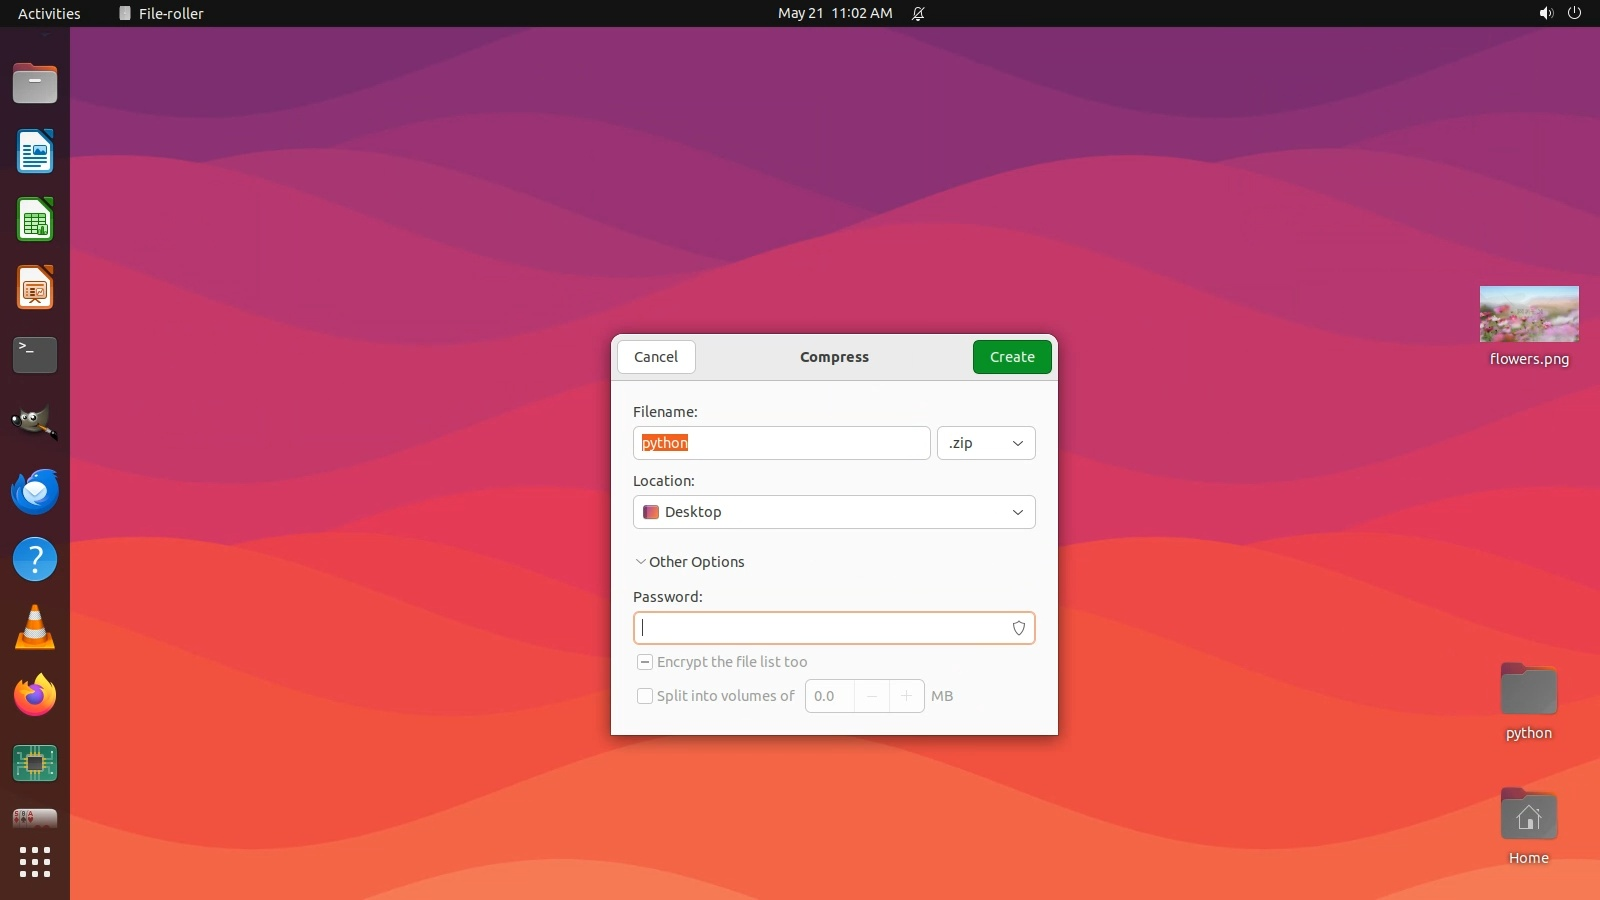Click the password visibility shield icon
The width and height of the screenshot is (1600, 900).
pyautogui.click(x=1018, y=628)
